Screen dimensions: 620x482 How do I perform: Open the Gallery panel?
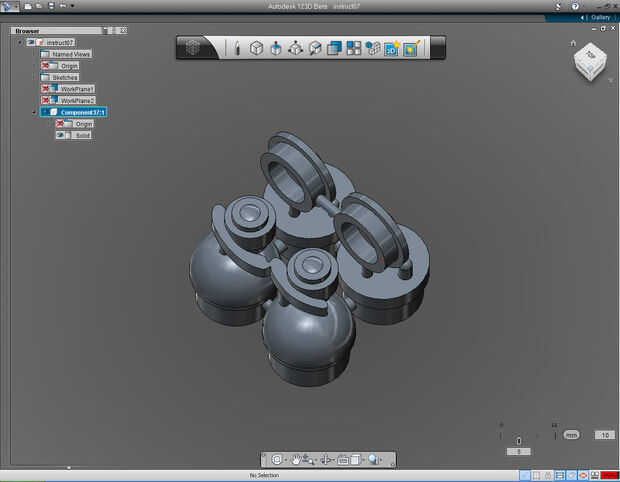click(x=599, y=17)
